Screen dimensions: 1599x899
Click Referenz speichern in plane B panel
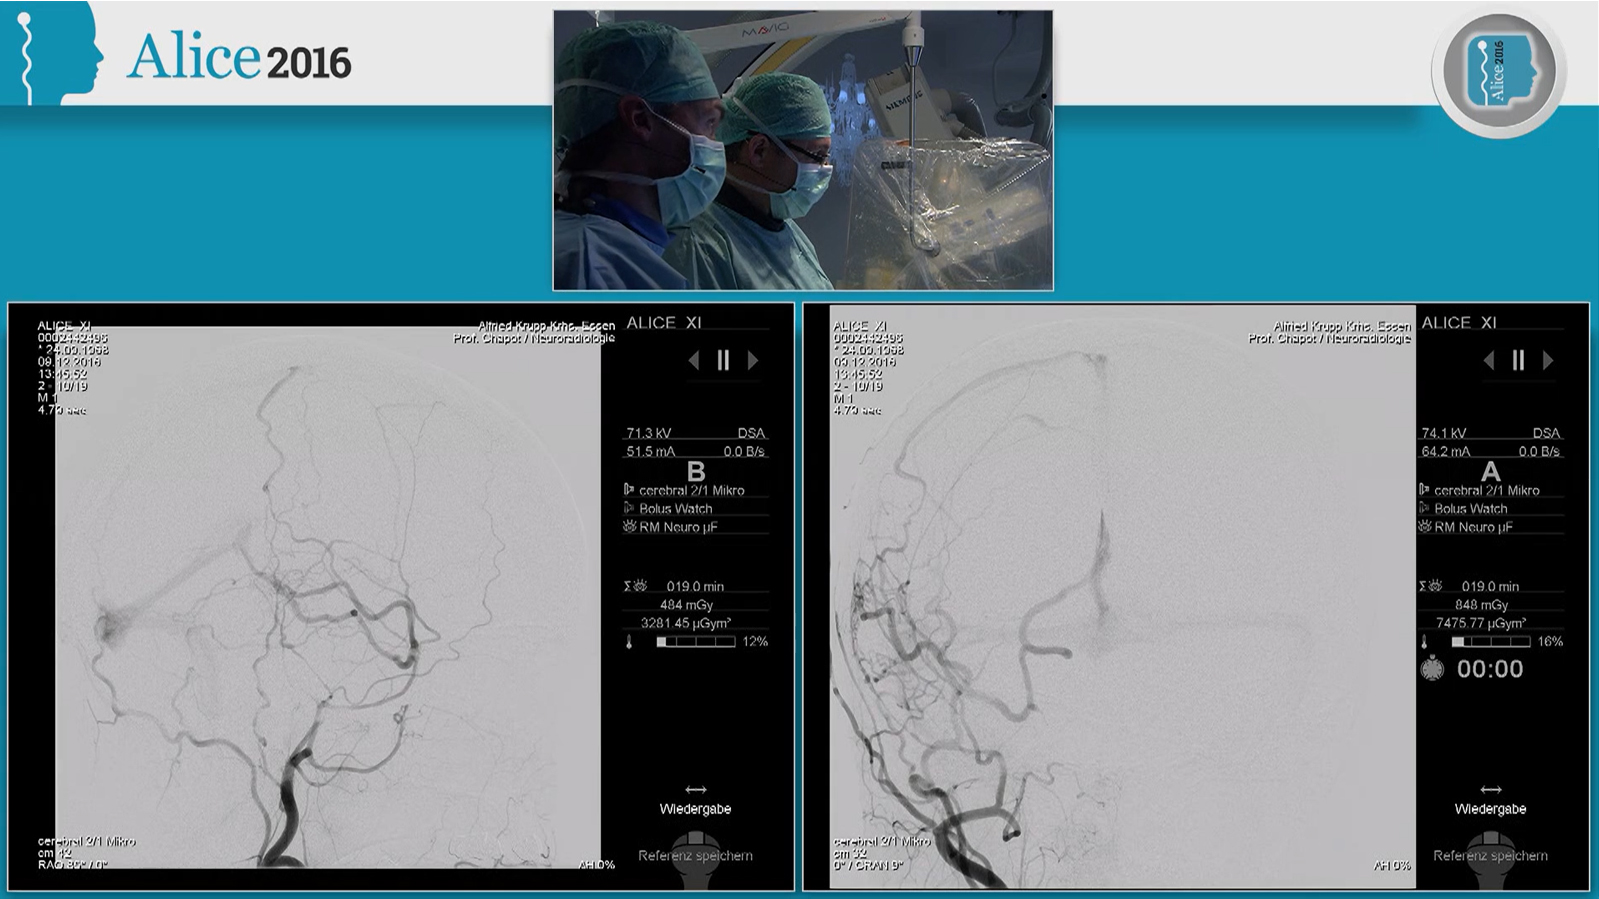pyautogui.click(x=695, y=856)
